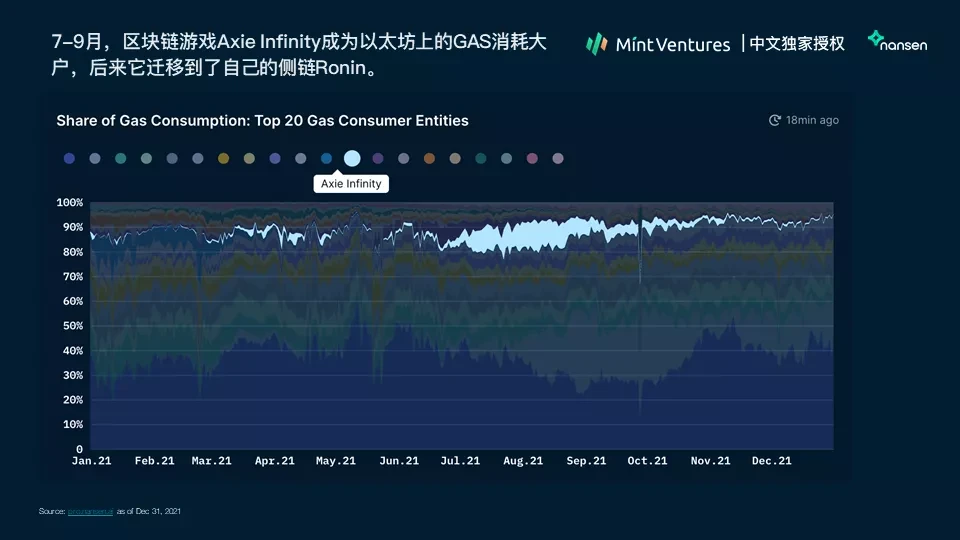Click the 50% label on the y-axis
This screenshot has width=960, height=540.
[x=73, y=326]
